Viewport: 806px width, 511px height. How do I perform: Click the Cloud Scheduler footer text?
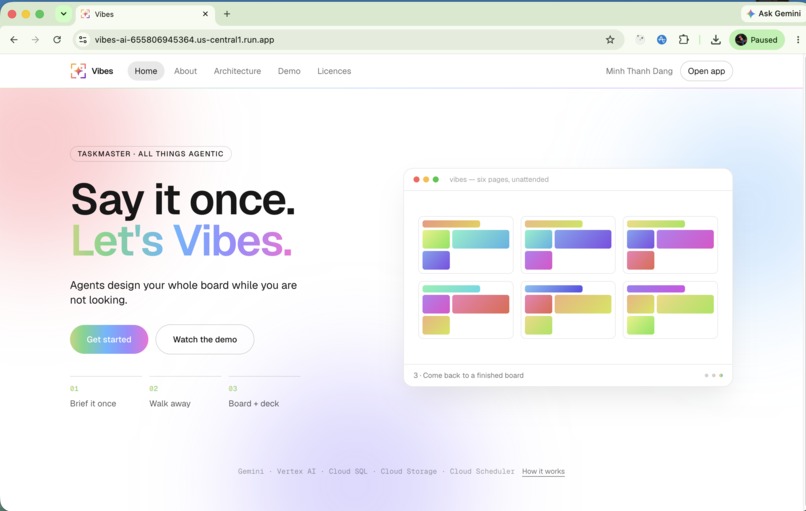coord(482,471)
